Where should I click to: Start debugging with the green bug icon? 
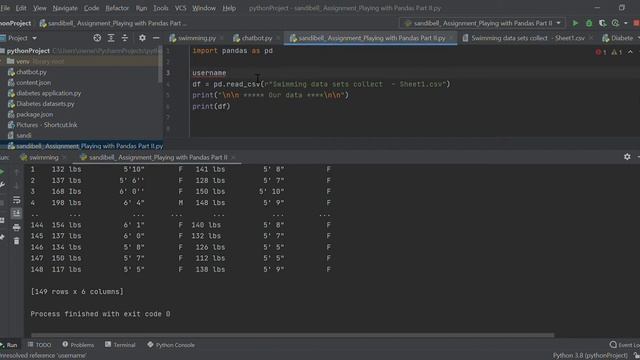coord(589,23)
